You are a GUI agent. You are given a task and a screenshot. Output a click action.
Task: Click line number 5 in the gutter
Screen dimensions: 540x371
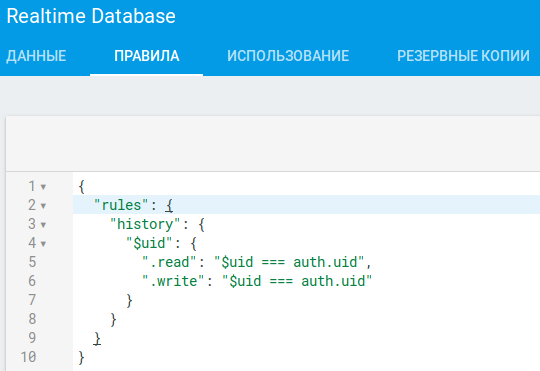[x=32, y=262]
